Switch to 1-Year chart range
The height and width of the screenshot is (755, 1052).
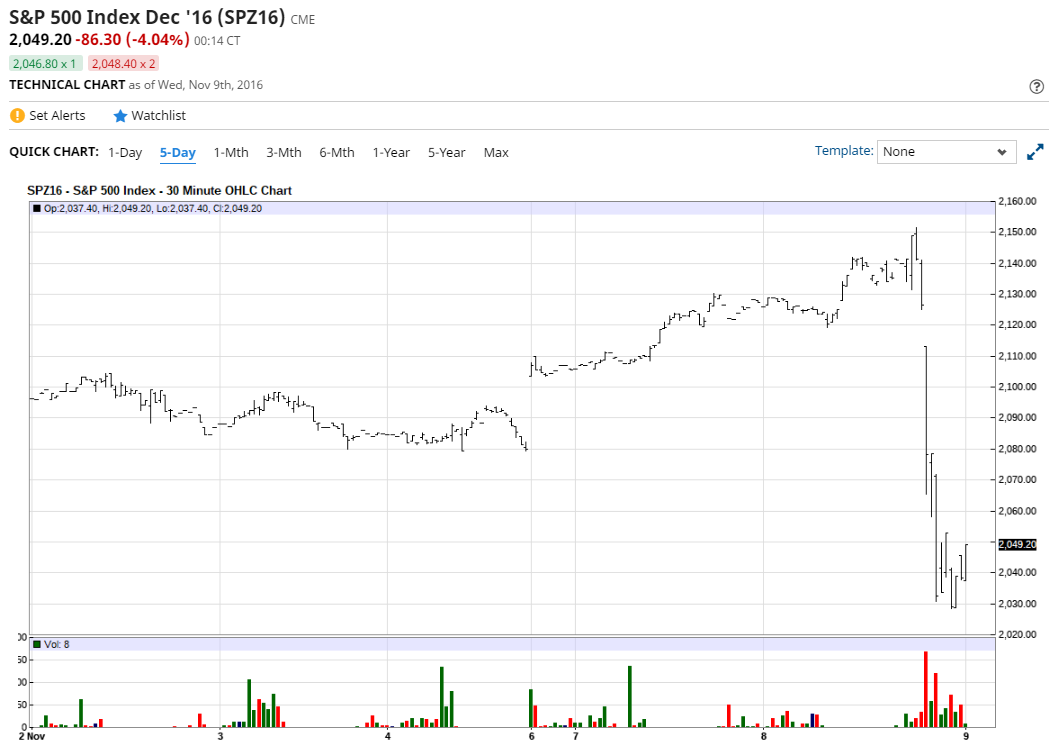point(391,152)
